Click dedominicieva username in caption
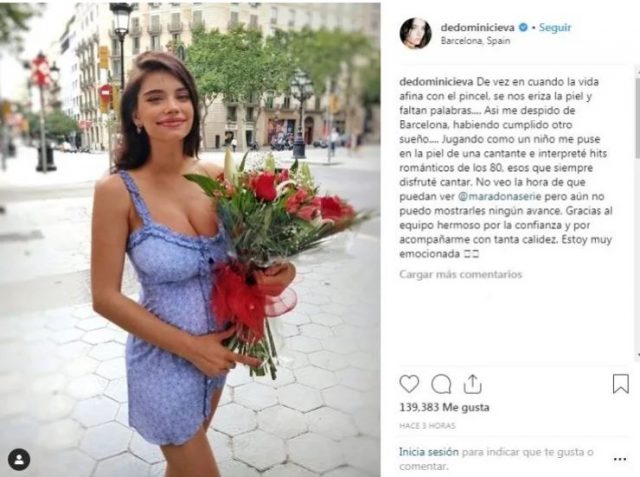This screenshot has width=640, height=477. point(436,82)
